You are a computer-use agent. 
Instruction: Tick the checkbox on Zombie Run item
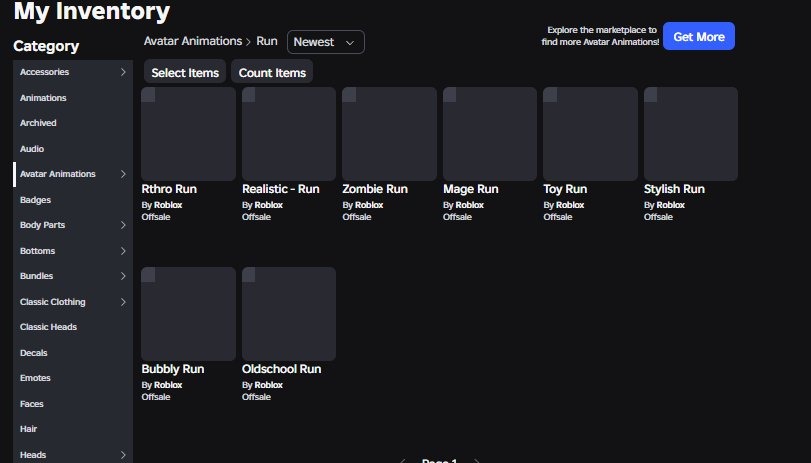click(x=349, y=95)
